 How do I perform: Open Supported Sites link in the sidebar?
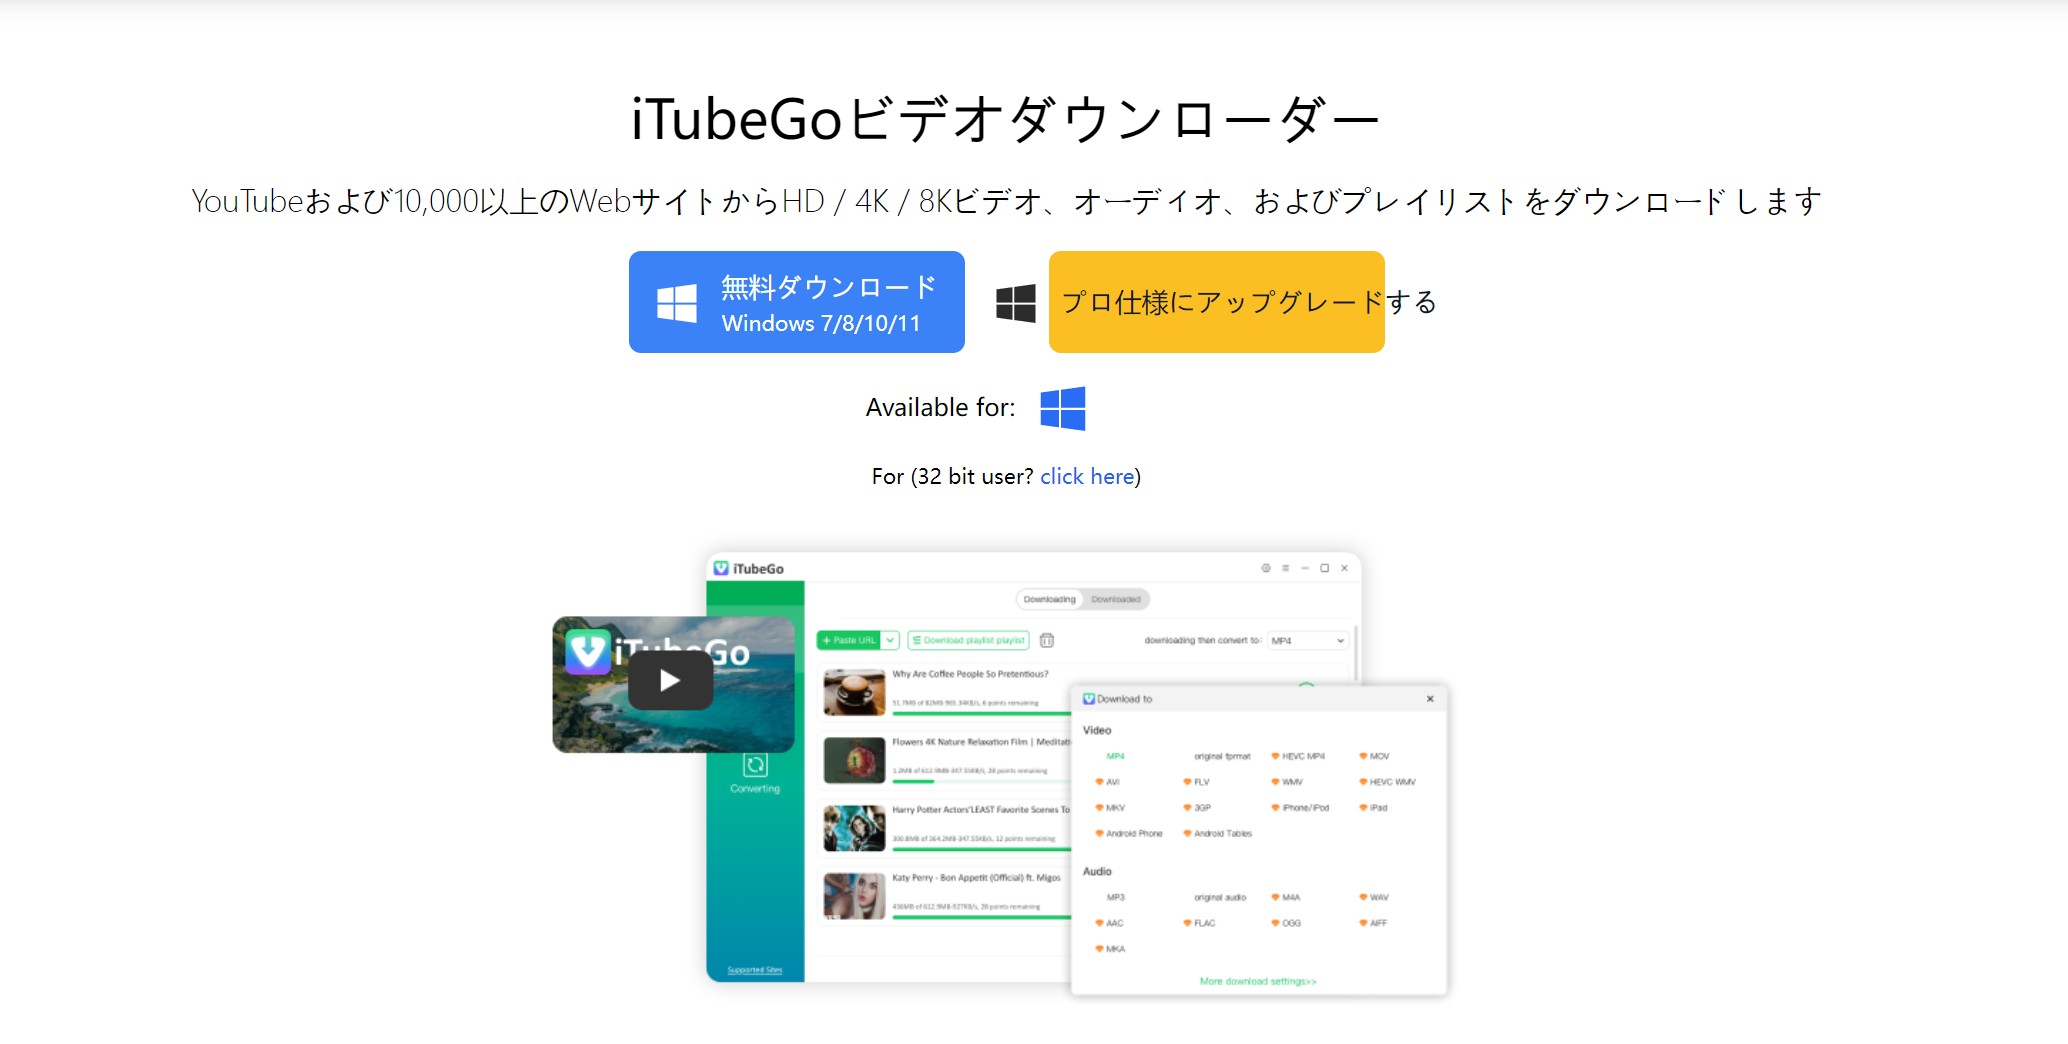[x=754, y=970]
